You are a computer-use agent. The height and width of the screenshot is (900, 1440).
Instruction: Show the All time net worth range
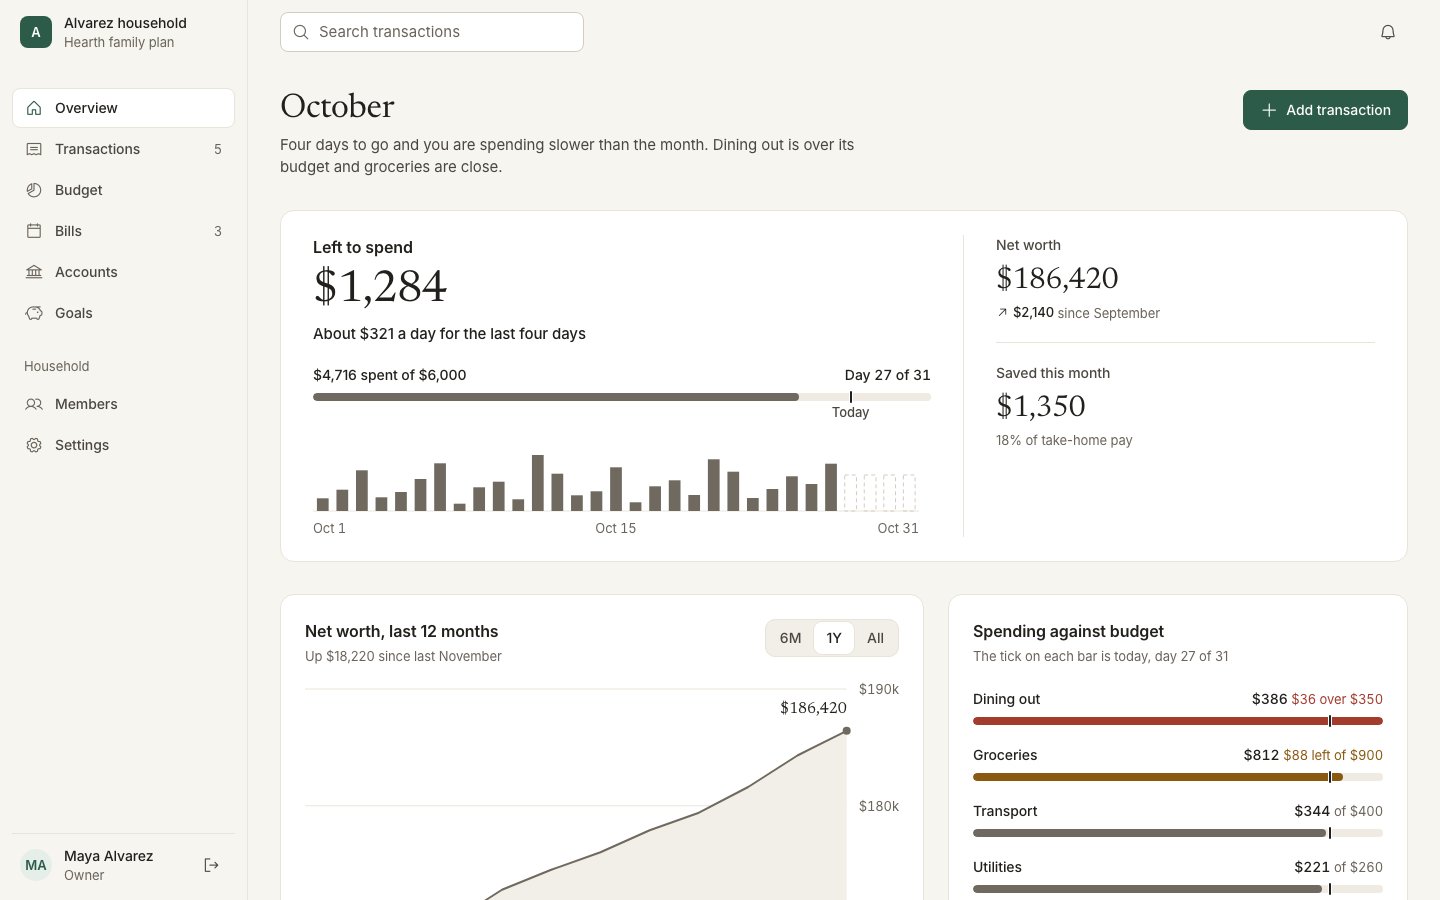coord(875,638)
